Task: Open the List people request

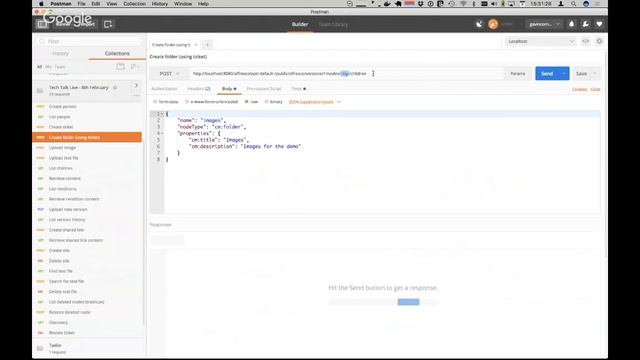Action: [x=87, y=117]
